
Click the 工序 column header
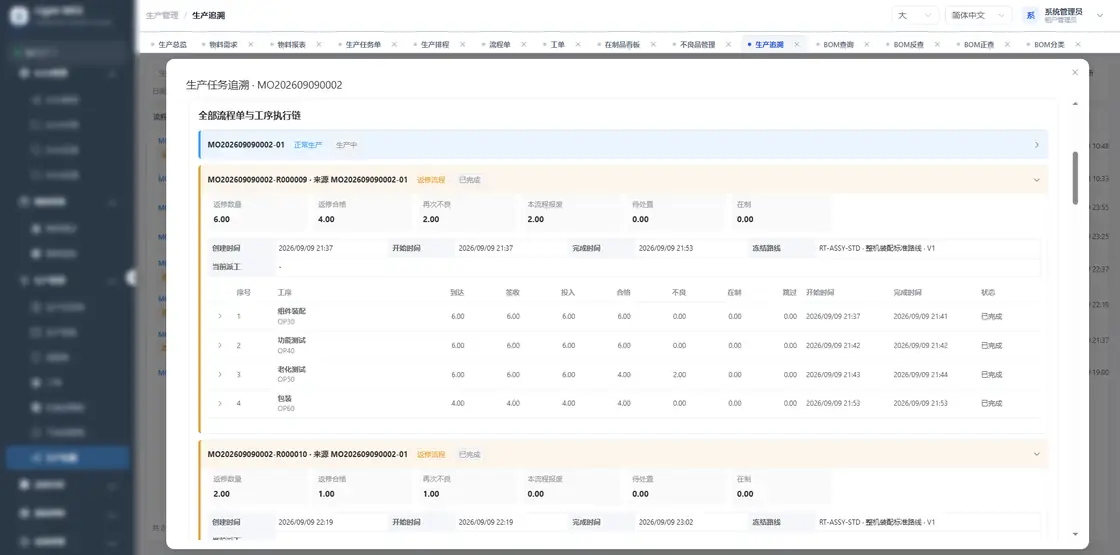tap(284, 293)
